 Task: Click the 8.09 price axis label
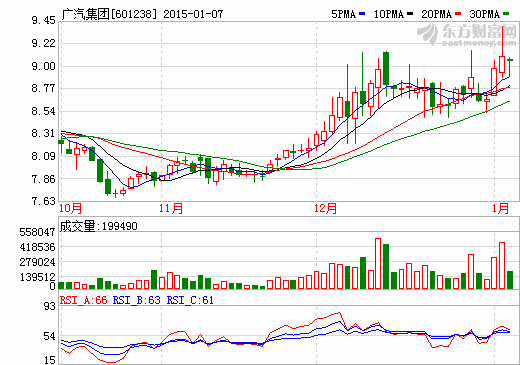coord(44,156)
